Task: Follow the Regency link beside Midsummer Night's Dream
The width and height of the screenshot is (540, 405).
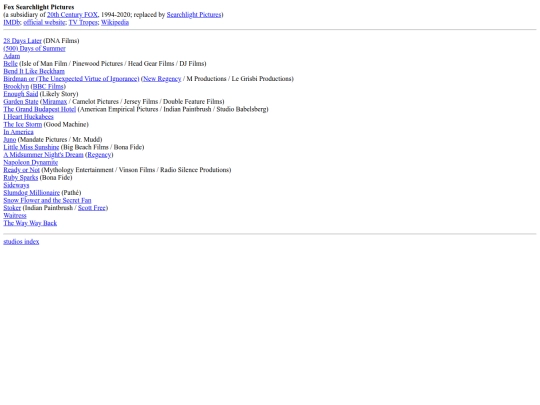Action: [x=99, y=155]
